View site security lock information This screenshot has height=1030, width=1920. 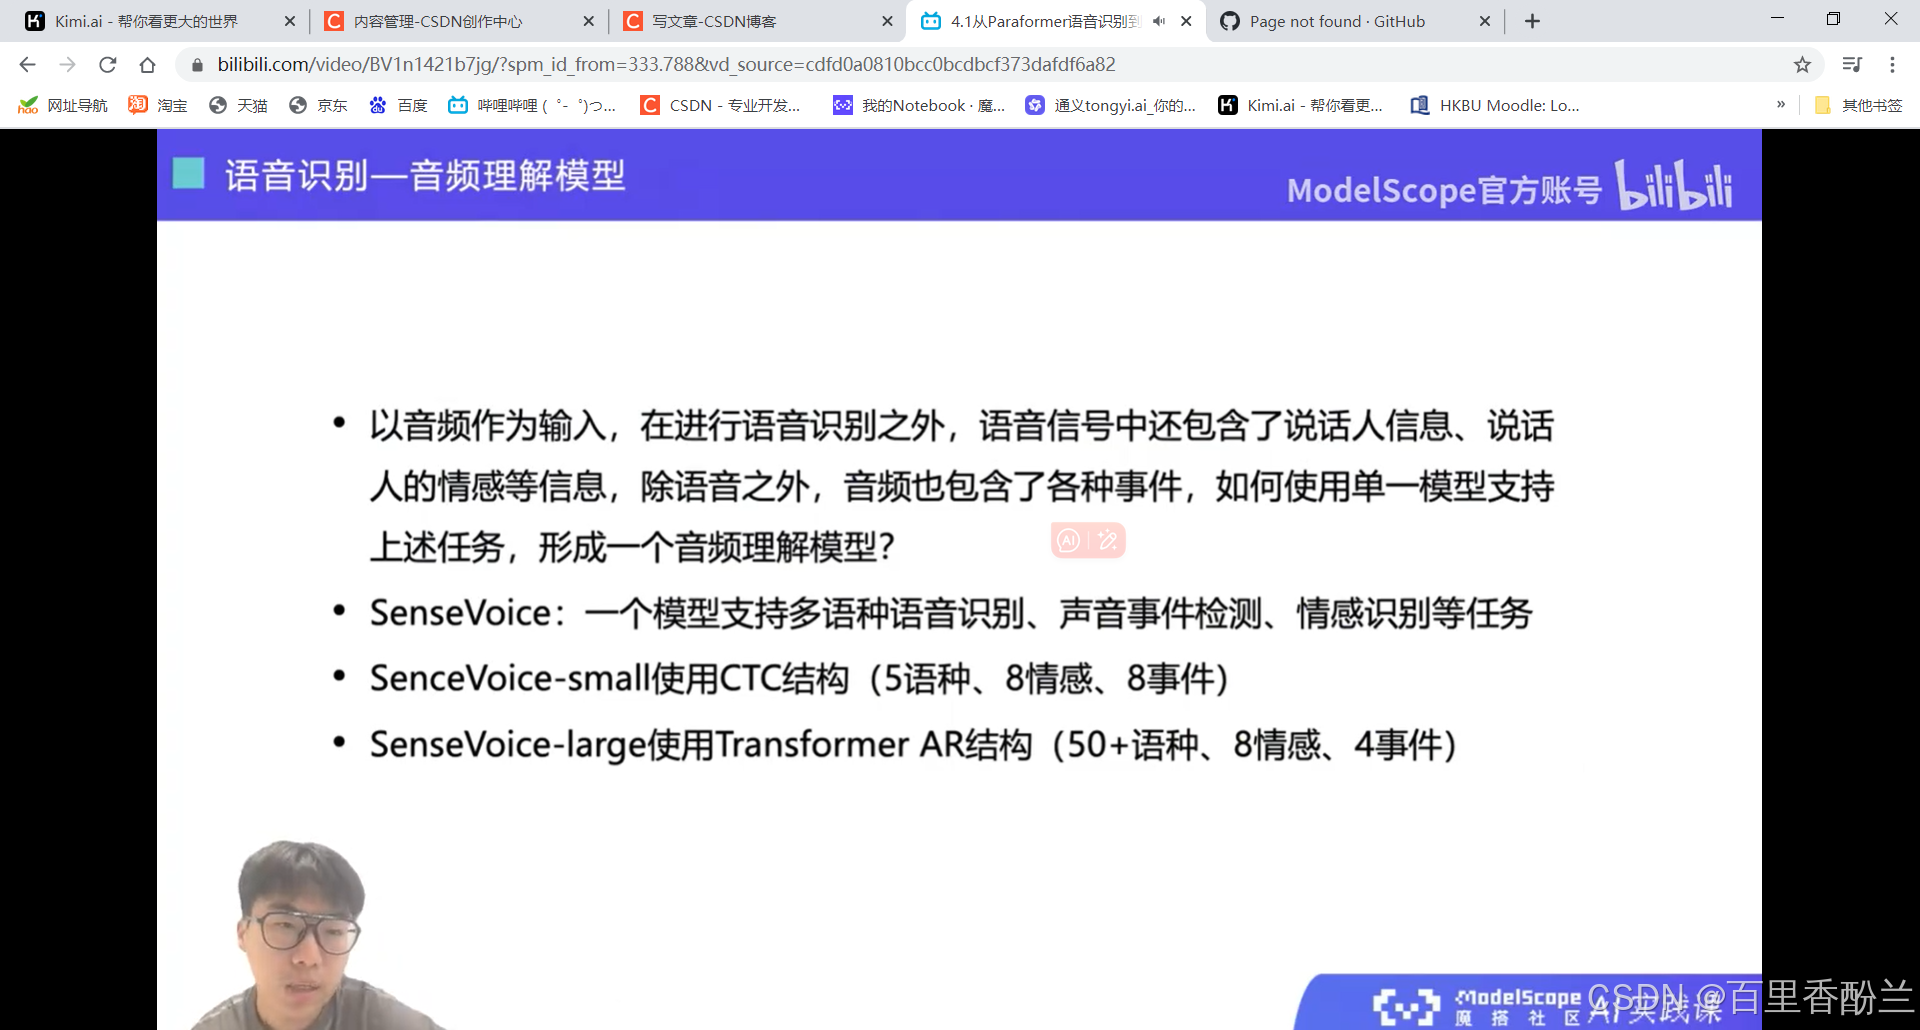197,65
